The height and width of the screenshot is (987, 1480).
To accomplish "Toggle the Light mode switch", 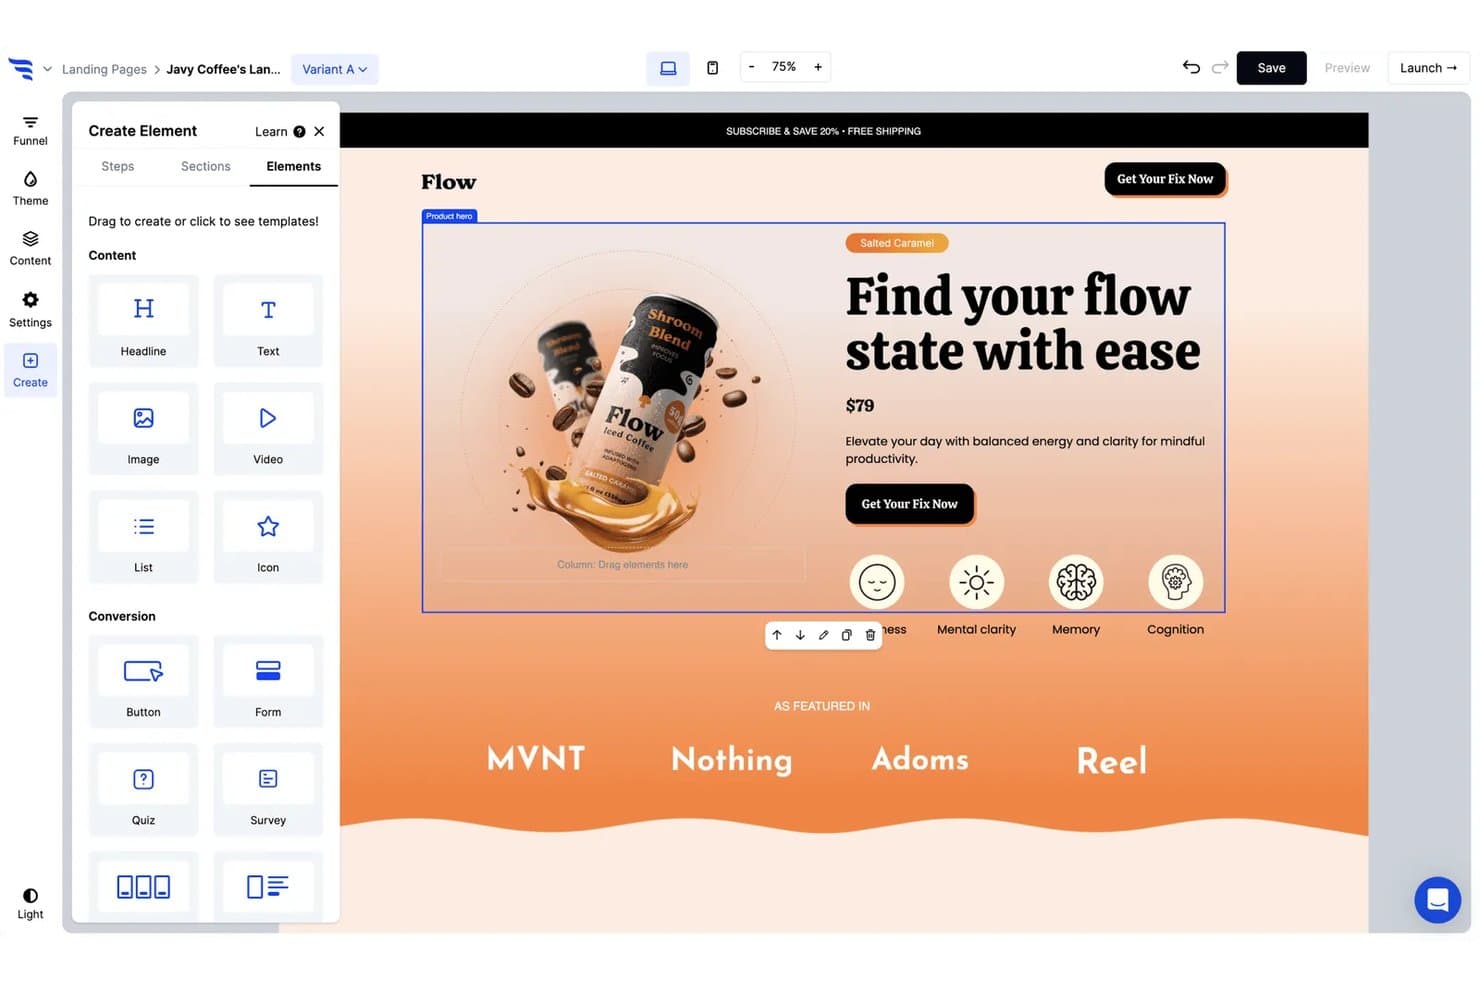I will tap(30, 903).
